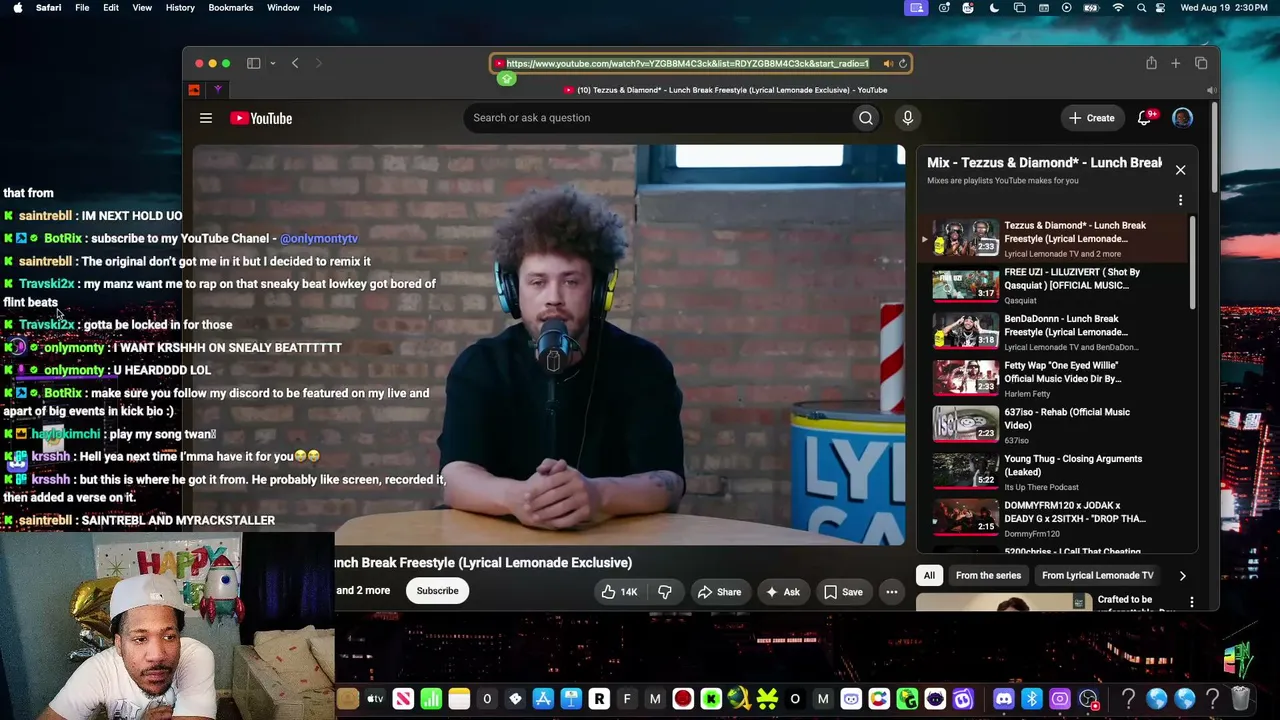This screenshot has width=1280, height=720.
Task: Open Notes from the dock
Action: [x=459, y=699]
